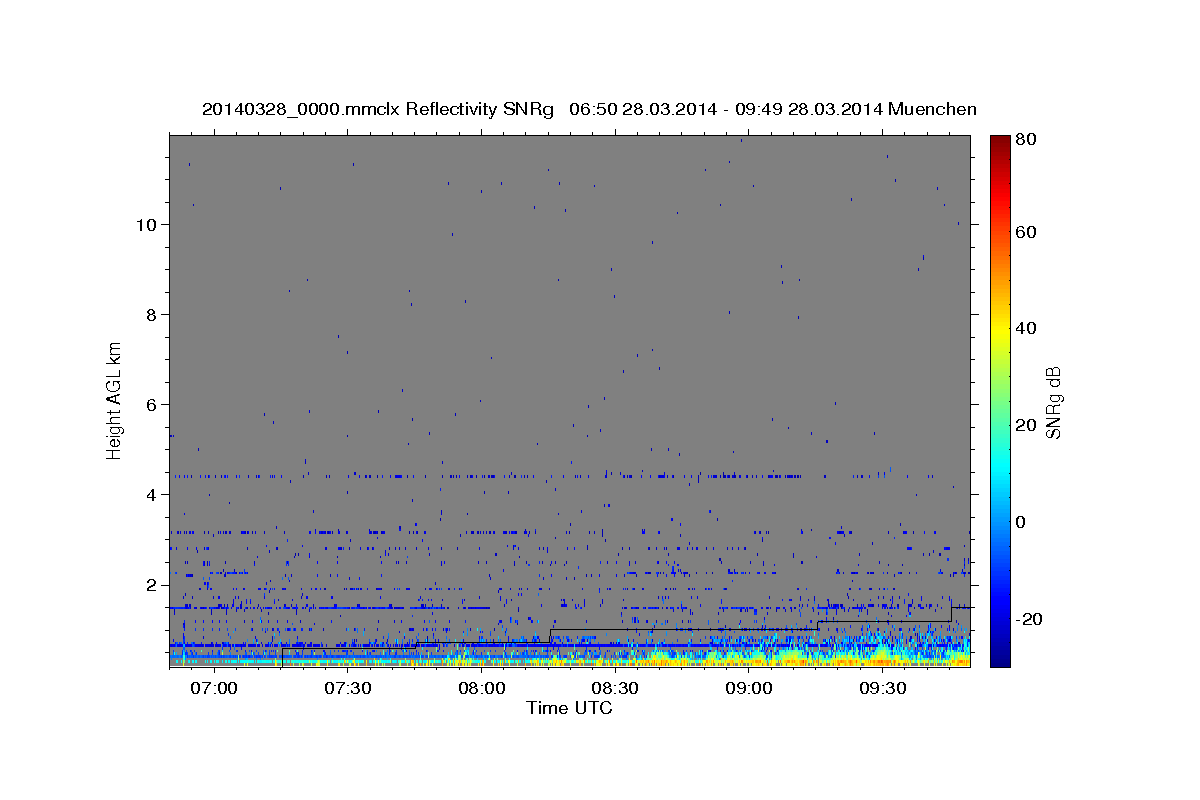
Task: Click the 'Height AGL km' axis label
Action: coord(115,399)
